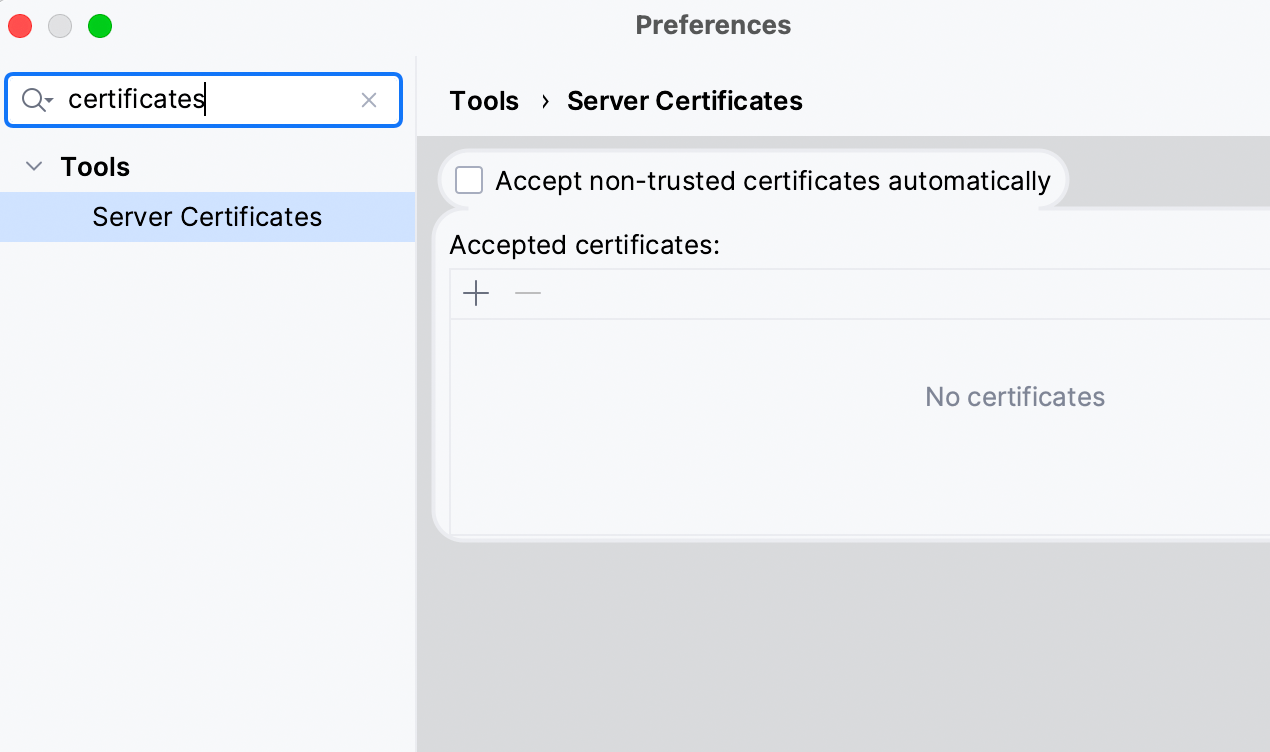Click the add certificate plus icon

click(477, 294)
